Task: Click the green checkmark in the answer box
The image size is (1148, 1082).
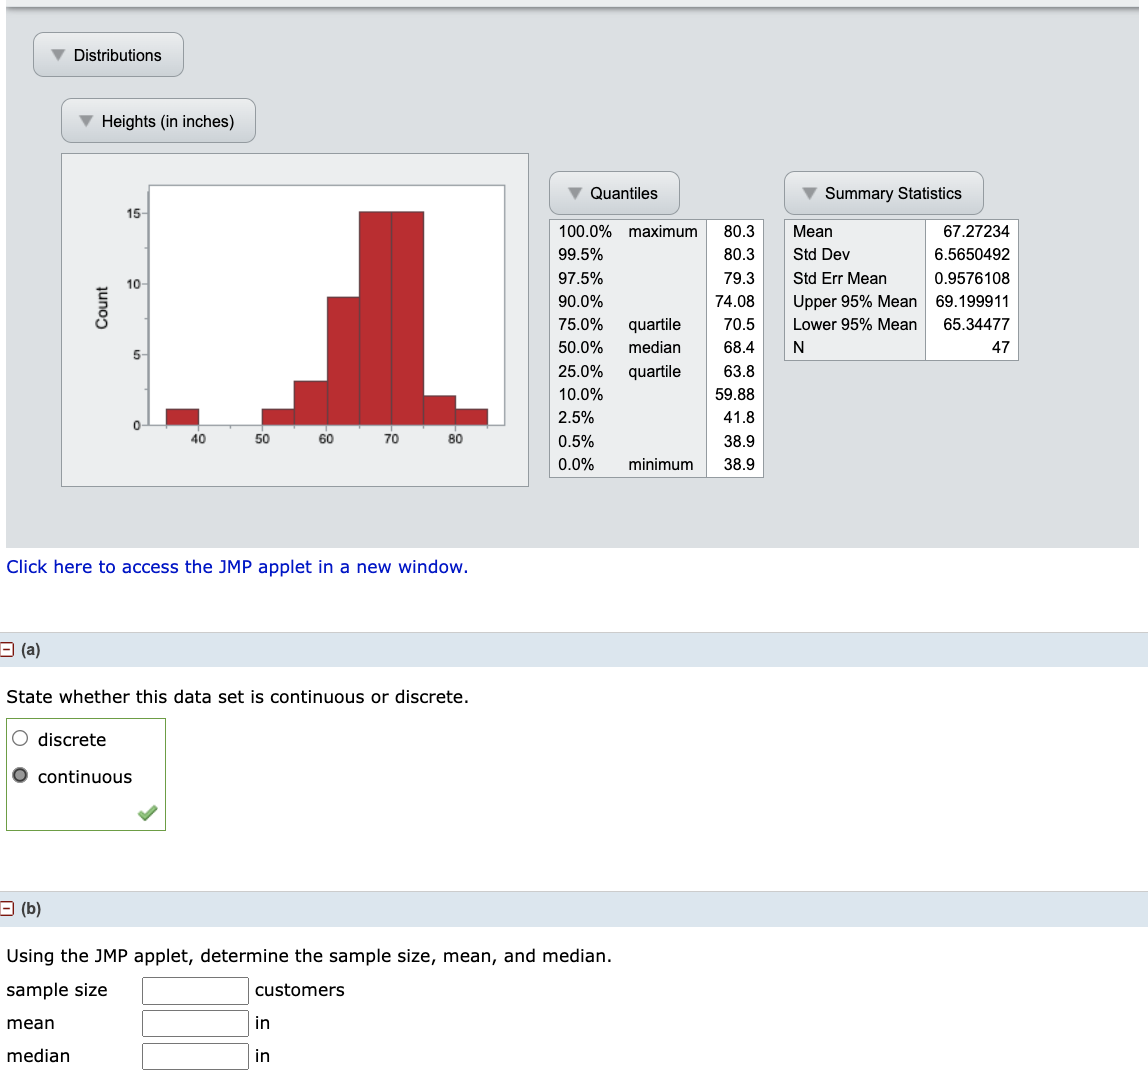Action: [x=147, y=812]
